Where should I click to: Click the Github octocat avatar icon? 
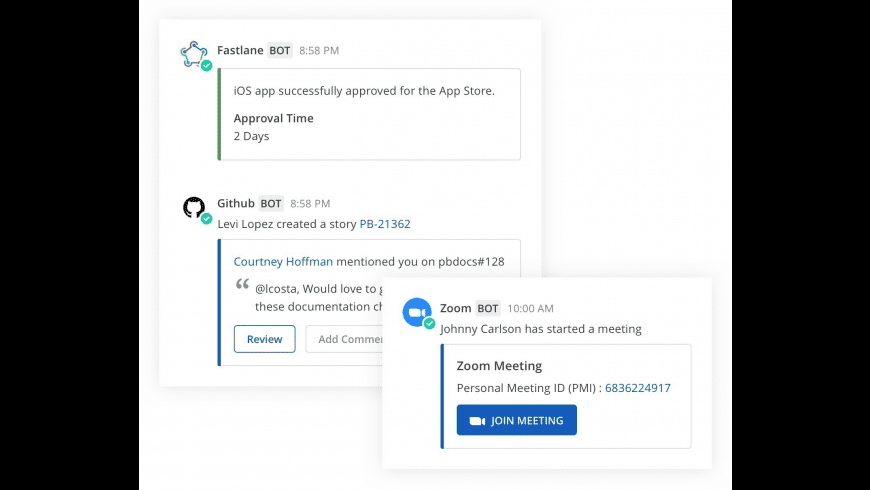(194, 207)
